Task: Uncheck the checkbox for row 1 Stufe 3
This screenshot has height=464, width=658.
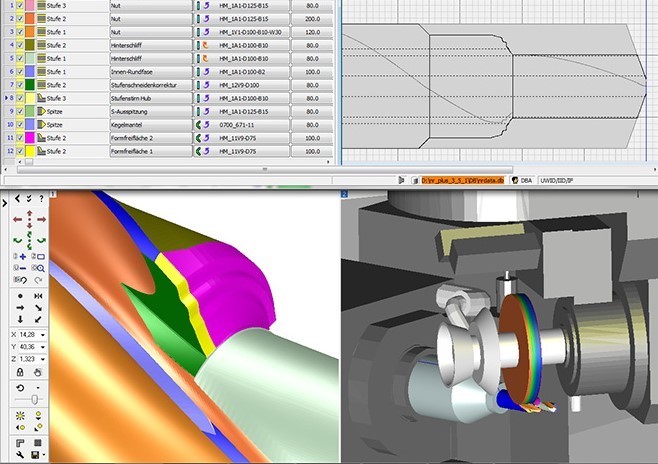Action: 20,6
